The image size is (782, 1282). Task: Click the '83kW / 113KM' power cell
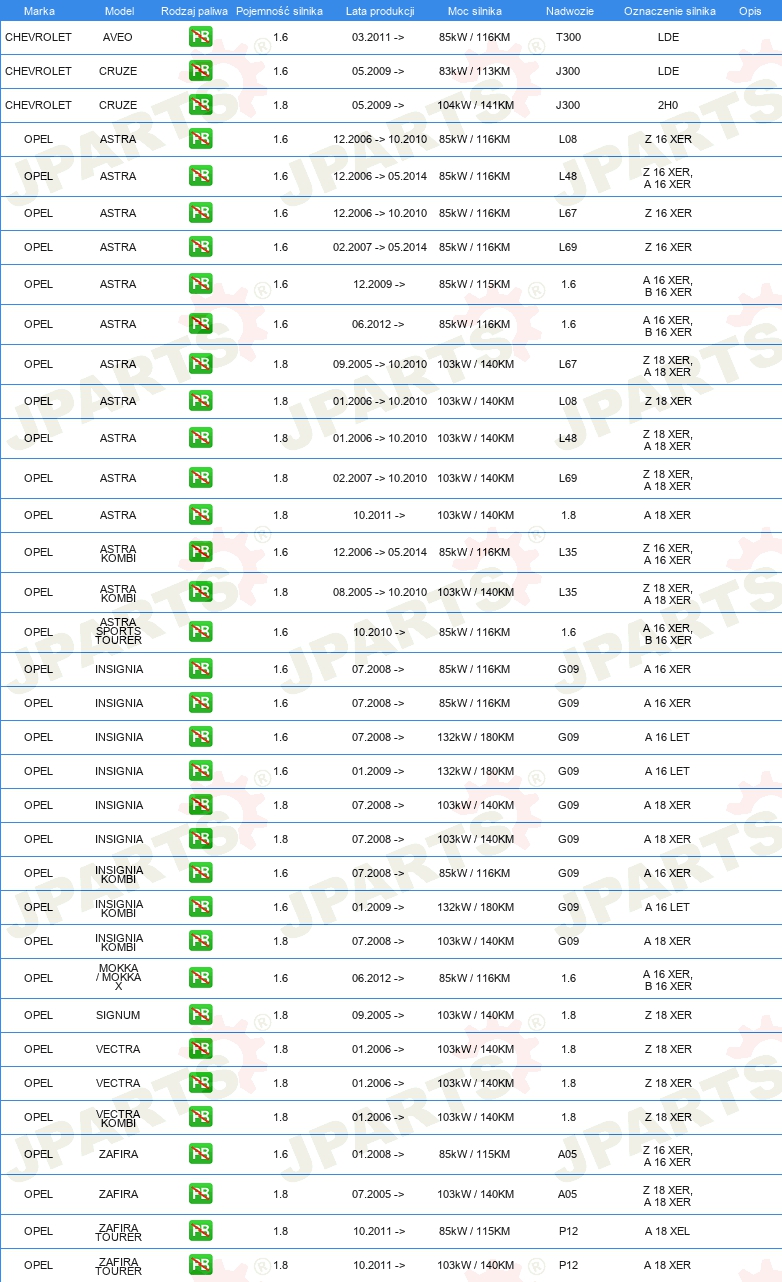tap(475, 71)
